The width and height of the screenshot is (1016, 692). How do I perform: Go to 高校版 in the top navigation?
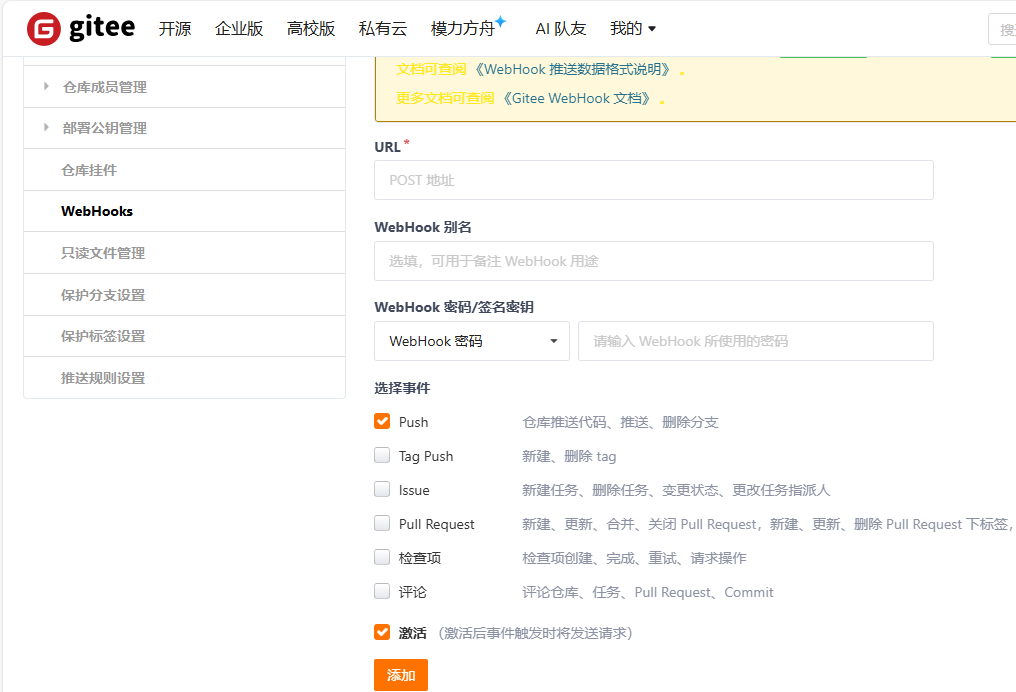311,29
